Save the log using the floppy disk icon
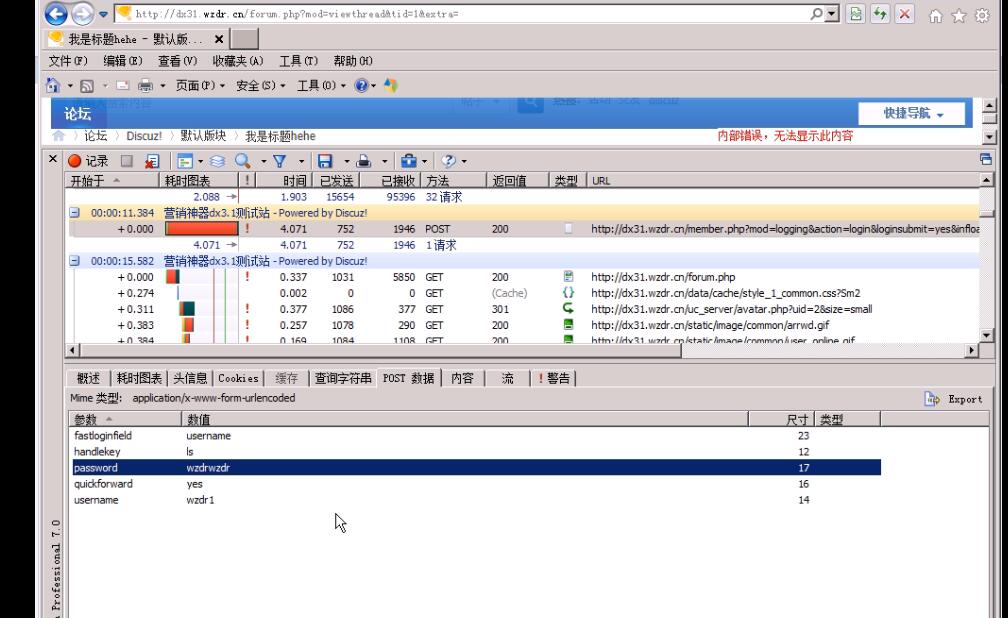The height and width of the screenshot is (618, 1008). 324,161
